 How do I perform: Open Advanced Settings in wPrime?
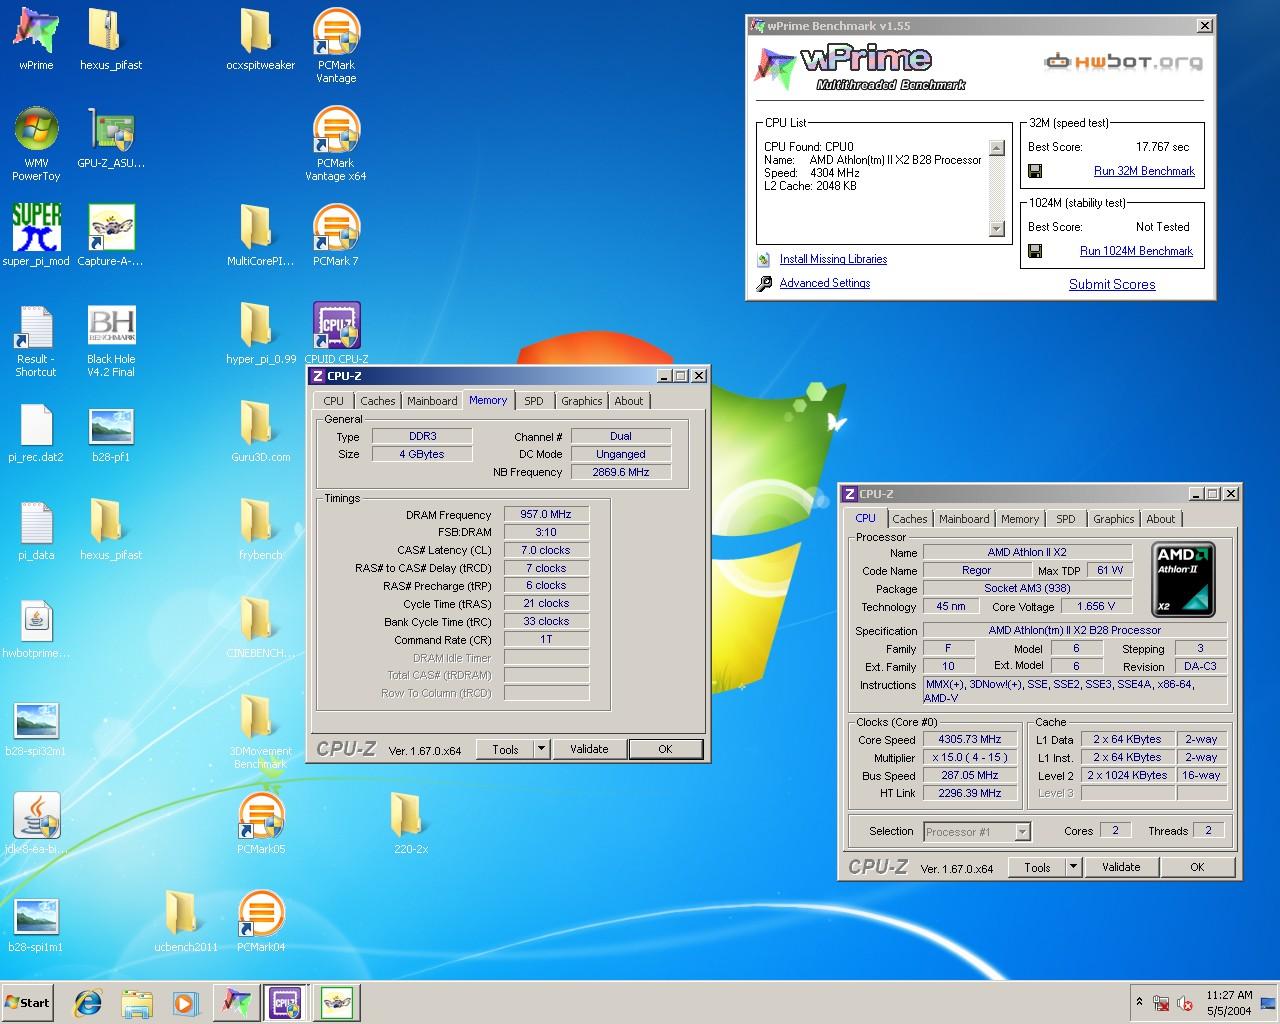click(825, 283)
